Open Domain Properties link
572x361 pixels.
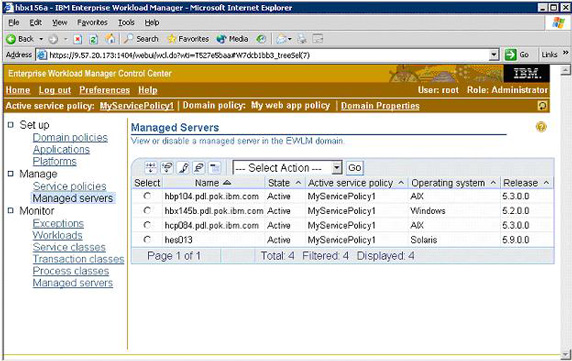[380, 106]
